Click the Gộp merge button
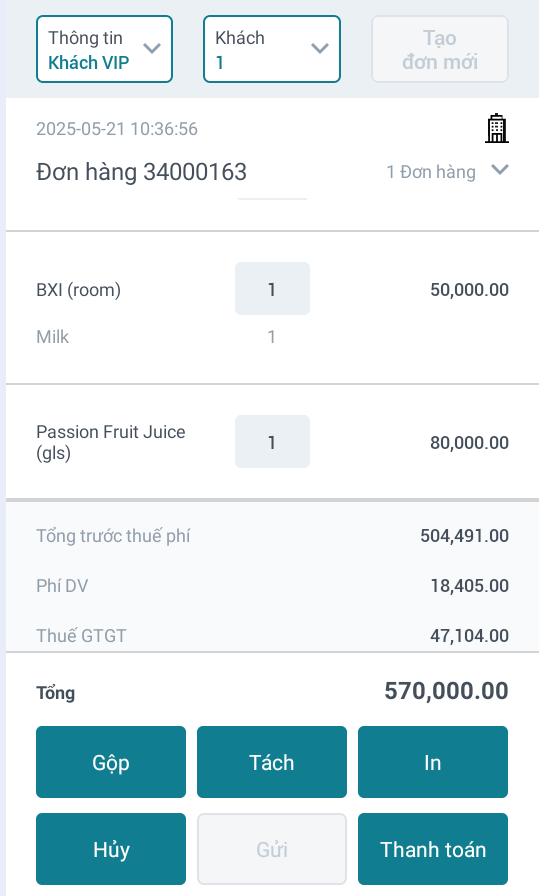 coord(111,762)
